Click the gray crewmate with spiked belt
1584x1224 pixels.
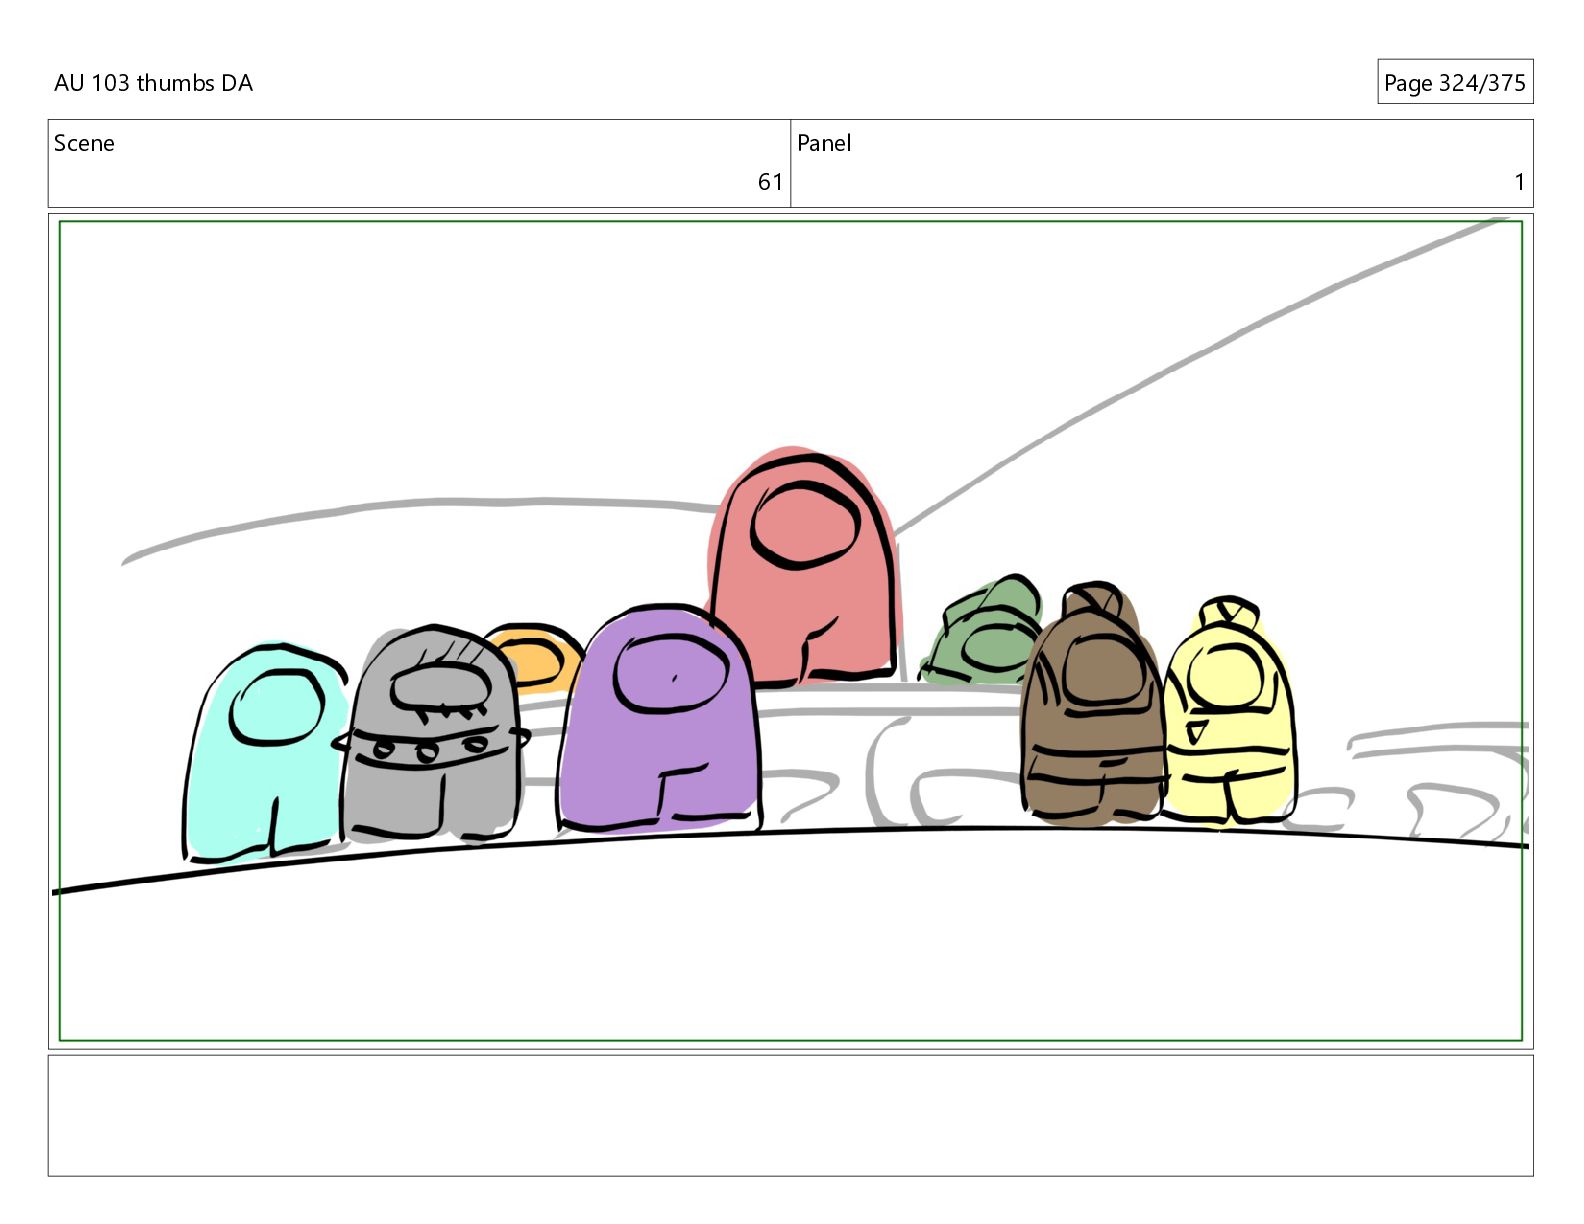(x=432, y=734)
